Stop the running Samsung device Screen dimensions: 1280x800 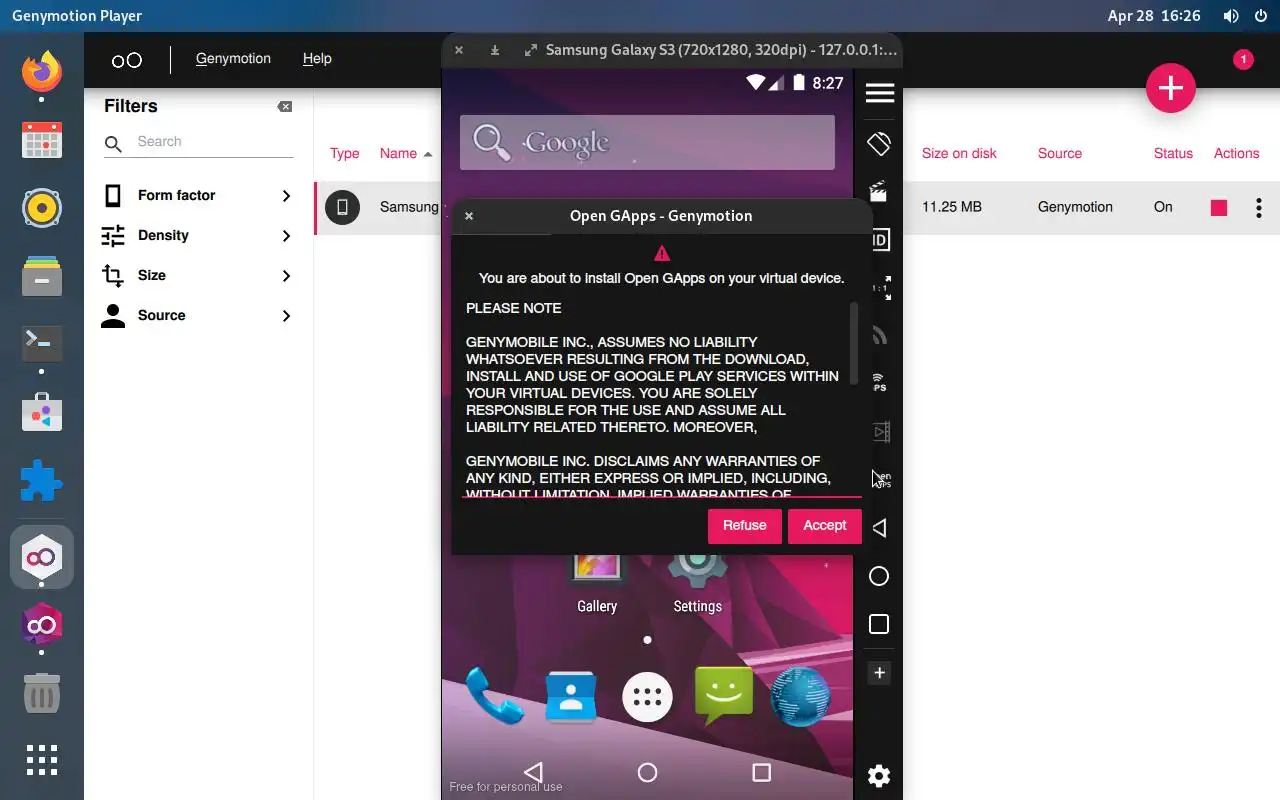tap(1219, 208)
